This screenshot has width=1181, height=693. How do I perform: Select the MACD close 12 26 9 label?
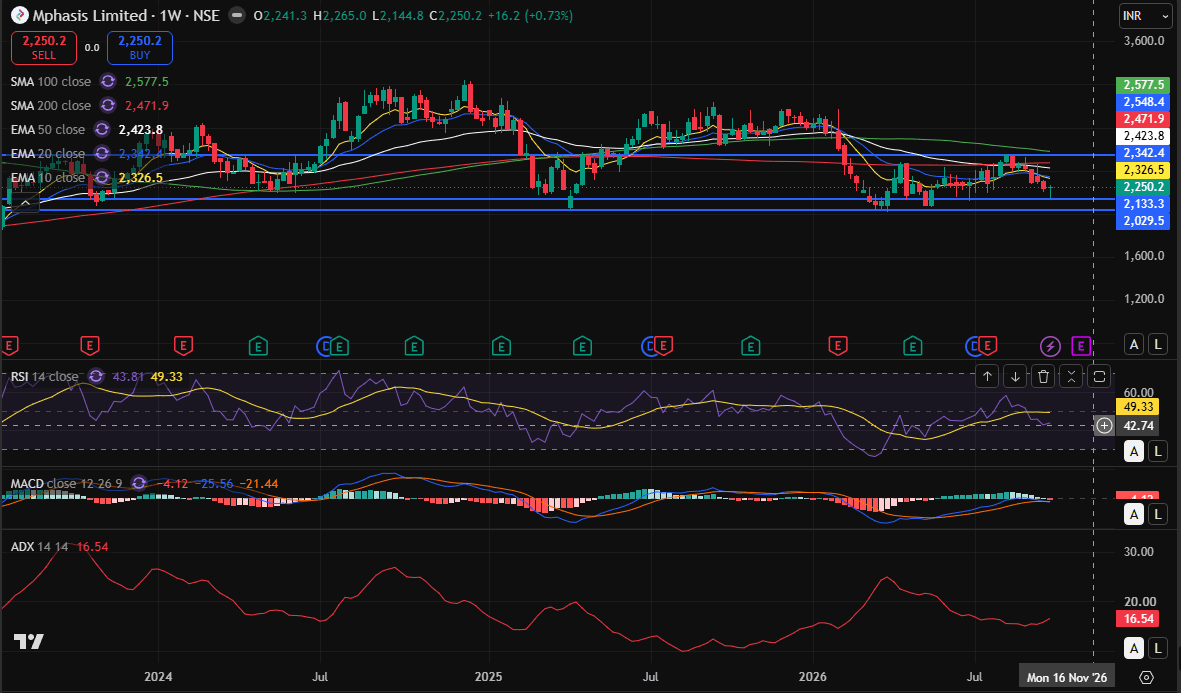click(66, 484)
